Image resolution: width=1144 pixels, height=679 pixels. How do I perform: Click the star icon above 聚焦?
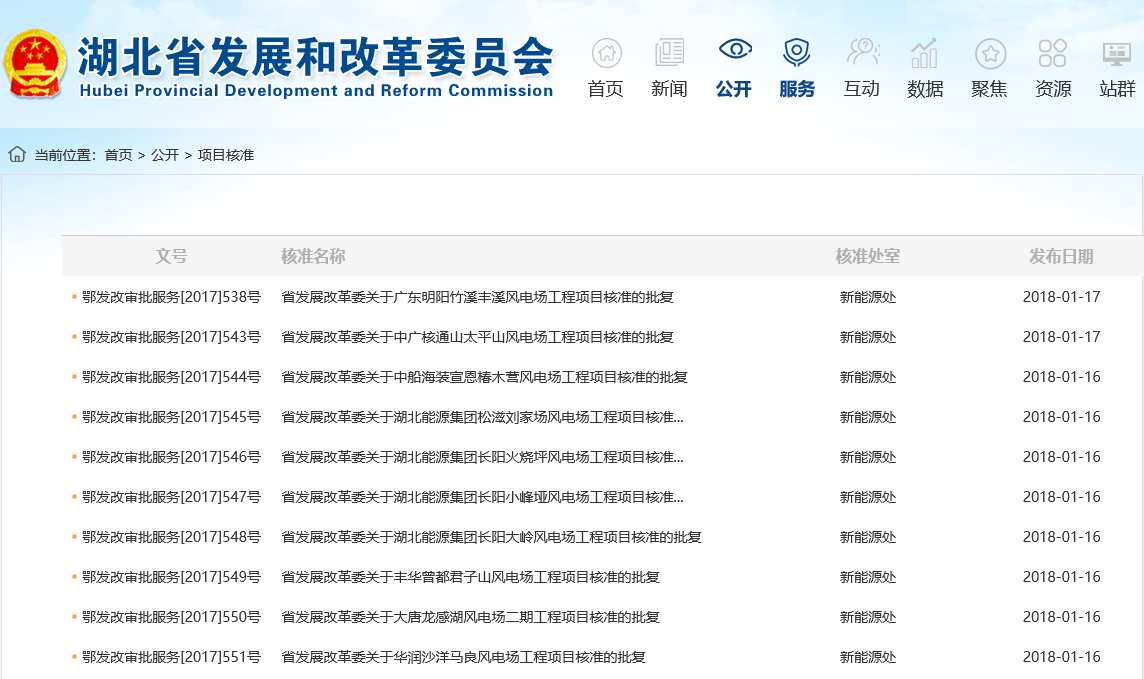[989, 53]
